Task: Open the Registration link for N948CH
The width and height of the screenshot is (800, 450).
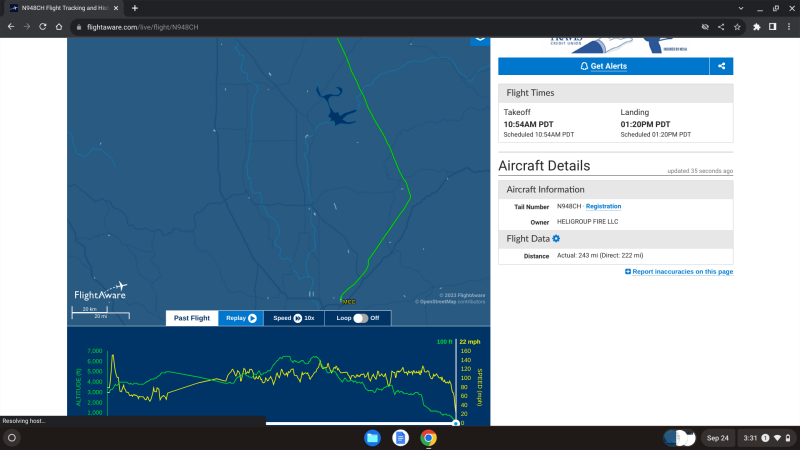Action: pyautogui.click(x=603, y=206)
